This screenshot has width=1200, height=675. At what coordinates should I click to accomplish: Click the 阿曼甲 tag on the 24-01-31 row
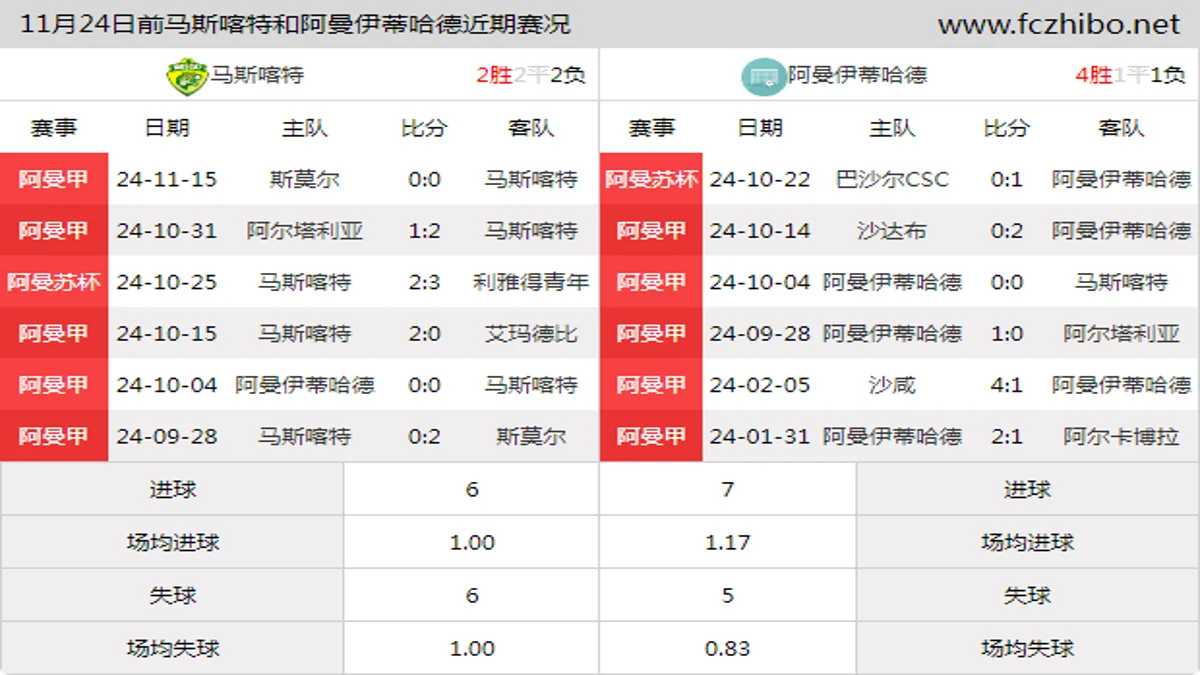tap(651, 436)
